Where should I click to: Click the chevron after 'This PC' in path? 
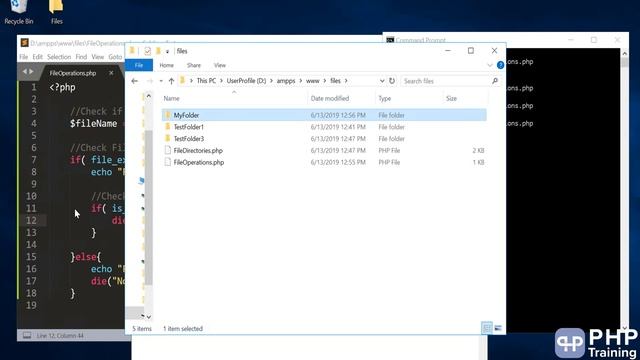pyautogui.click(x=221, y=81)
